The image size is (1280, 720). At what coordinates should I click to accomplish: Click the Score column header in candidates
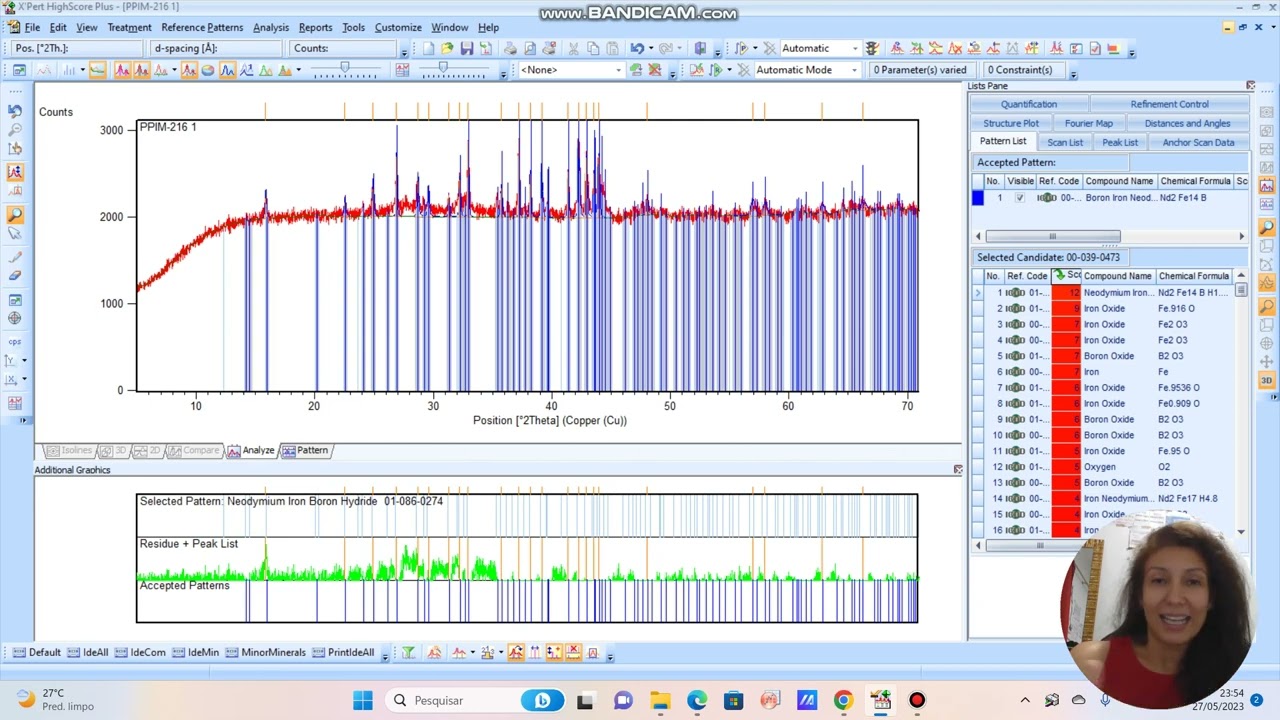[x=1066, y=276]
